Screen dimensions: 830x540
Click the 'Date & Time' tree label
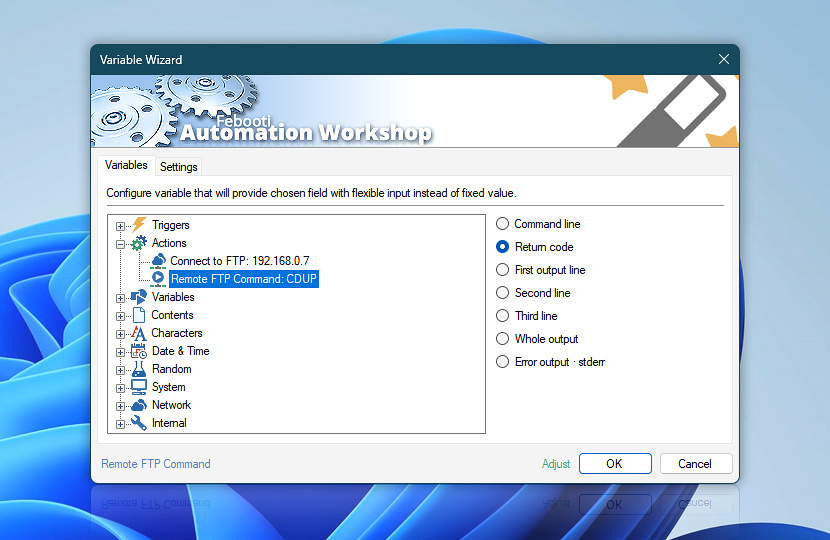(181, 351)
